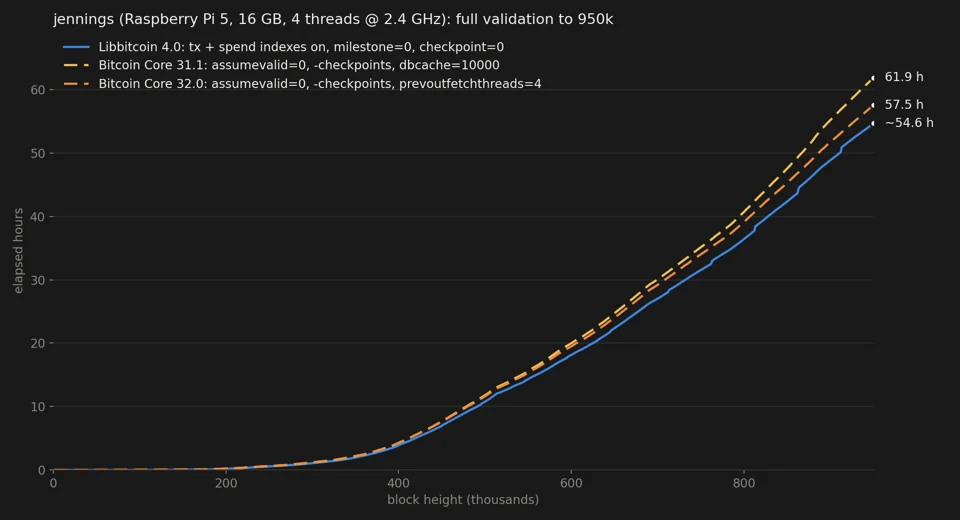Click the y-axis tick label 40

(x=38, y=217)
